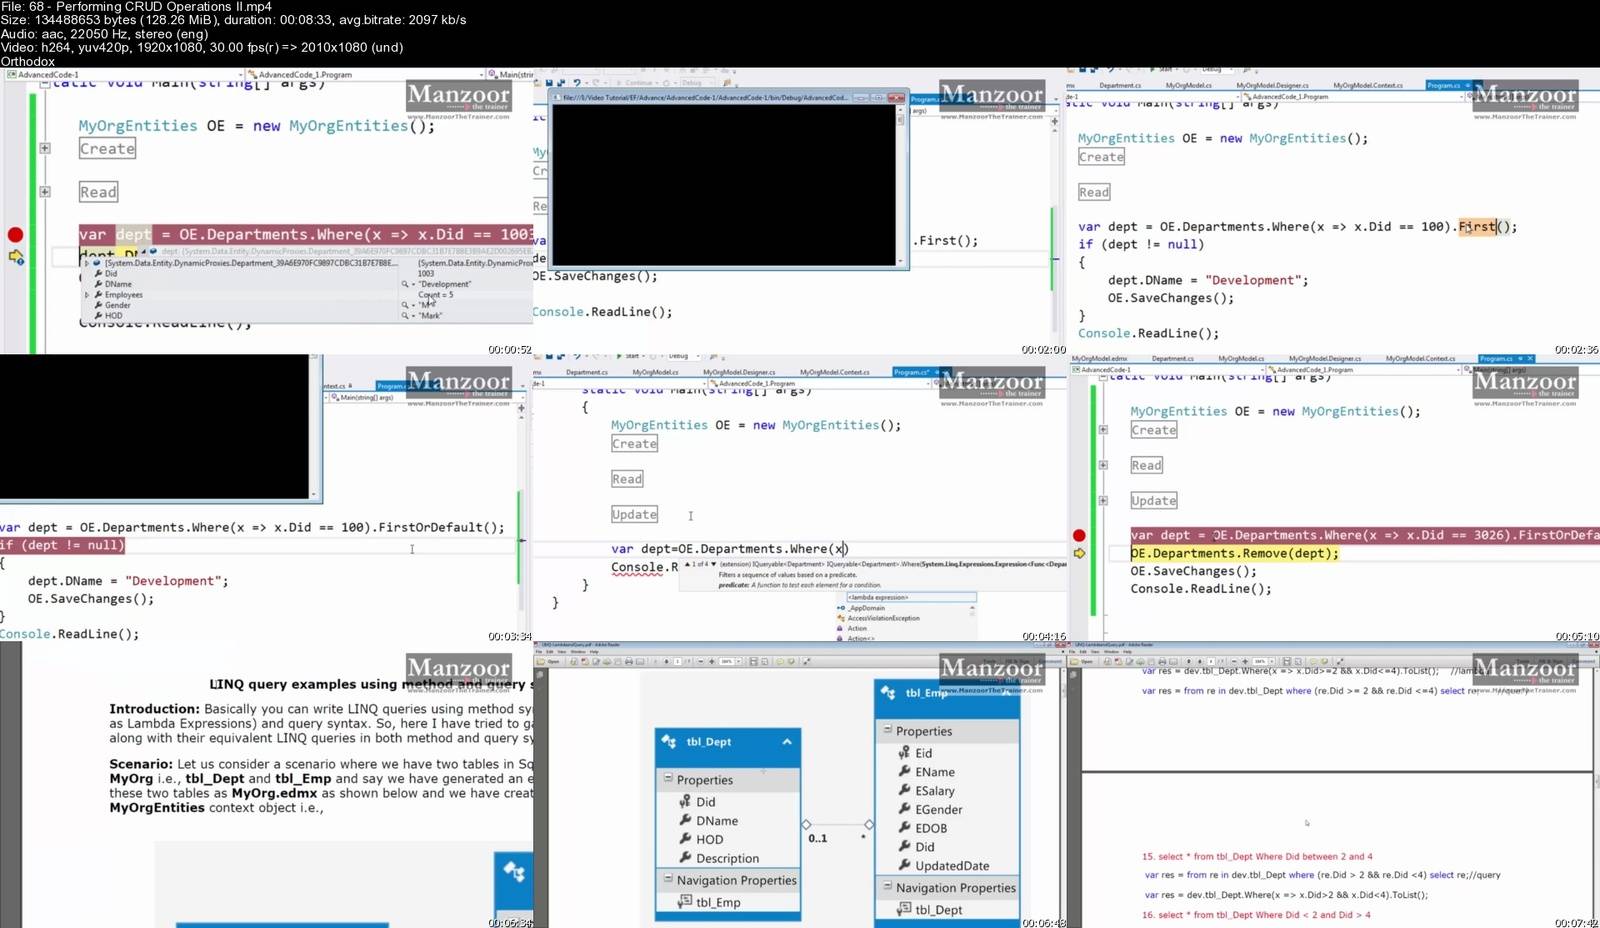This screenshot has width=1600, height=928.
Task: Click the collapsed Read region in 00:02:36 frame
Action: (x=1093, y=192)
